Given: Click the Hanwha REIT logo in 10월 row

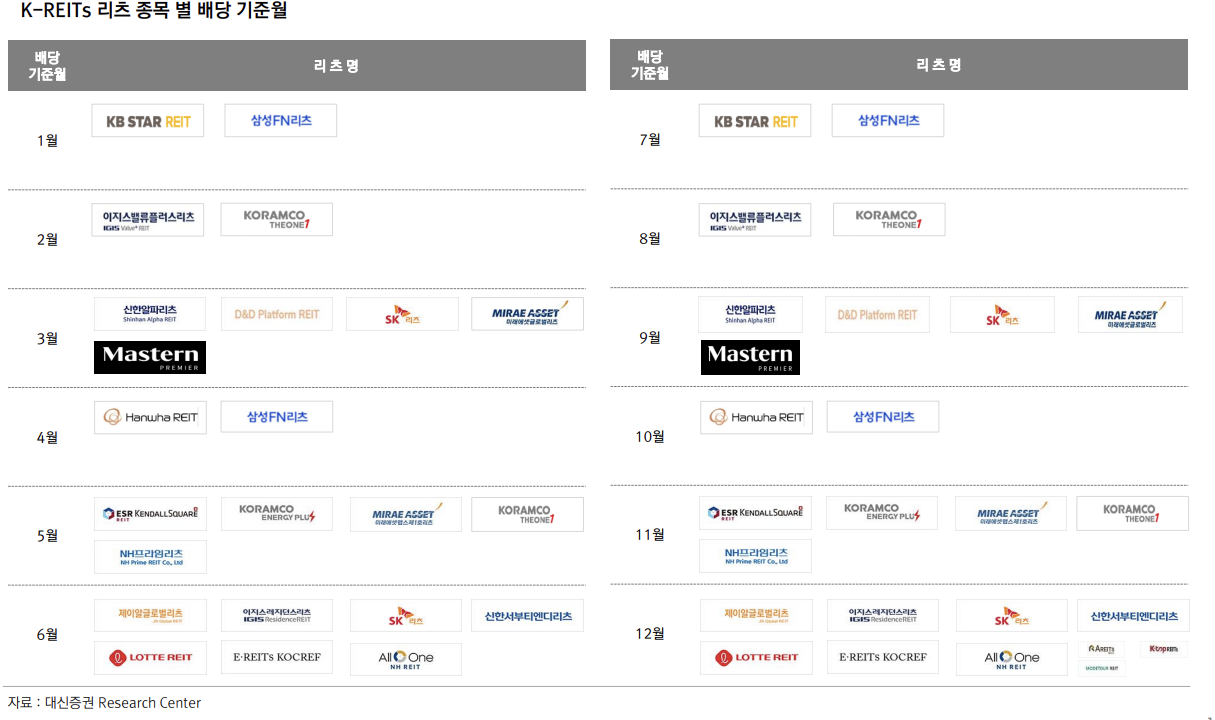Looking at the screenshot, I should [757, 418].
